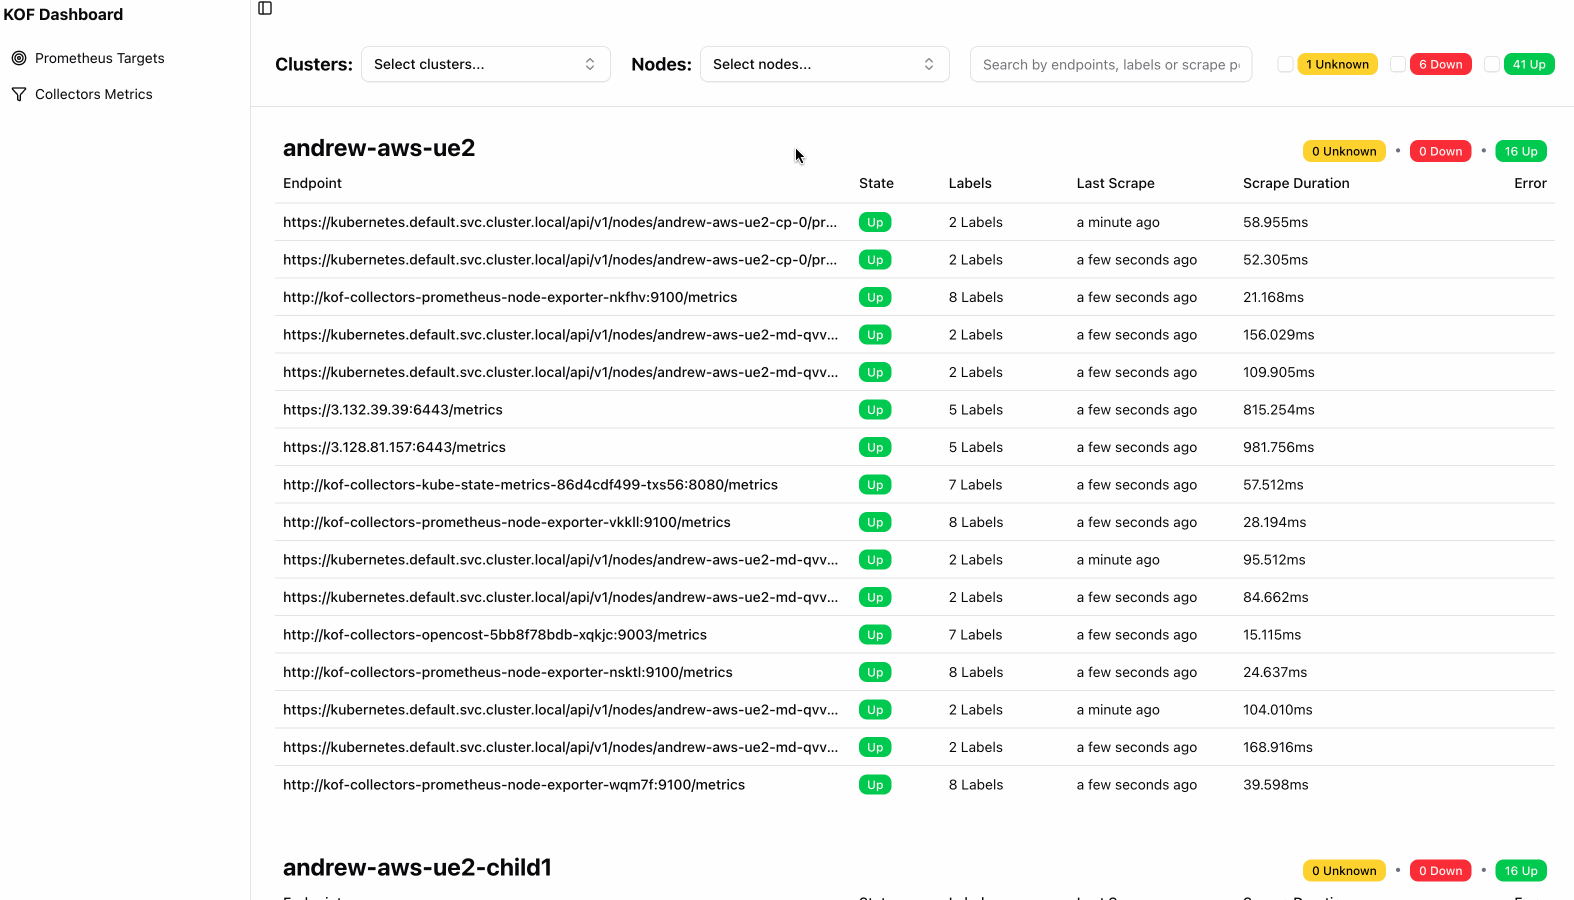Click the 16 Up badge for andrew-aws-ue2
The width and height of the screenshot is (1574, 900).
coord(1520,152)
